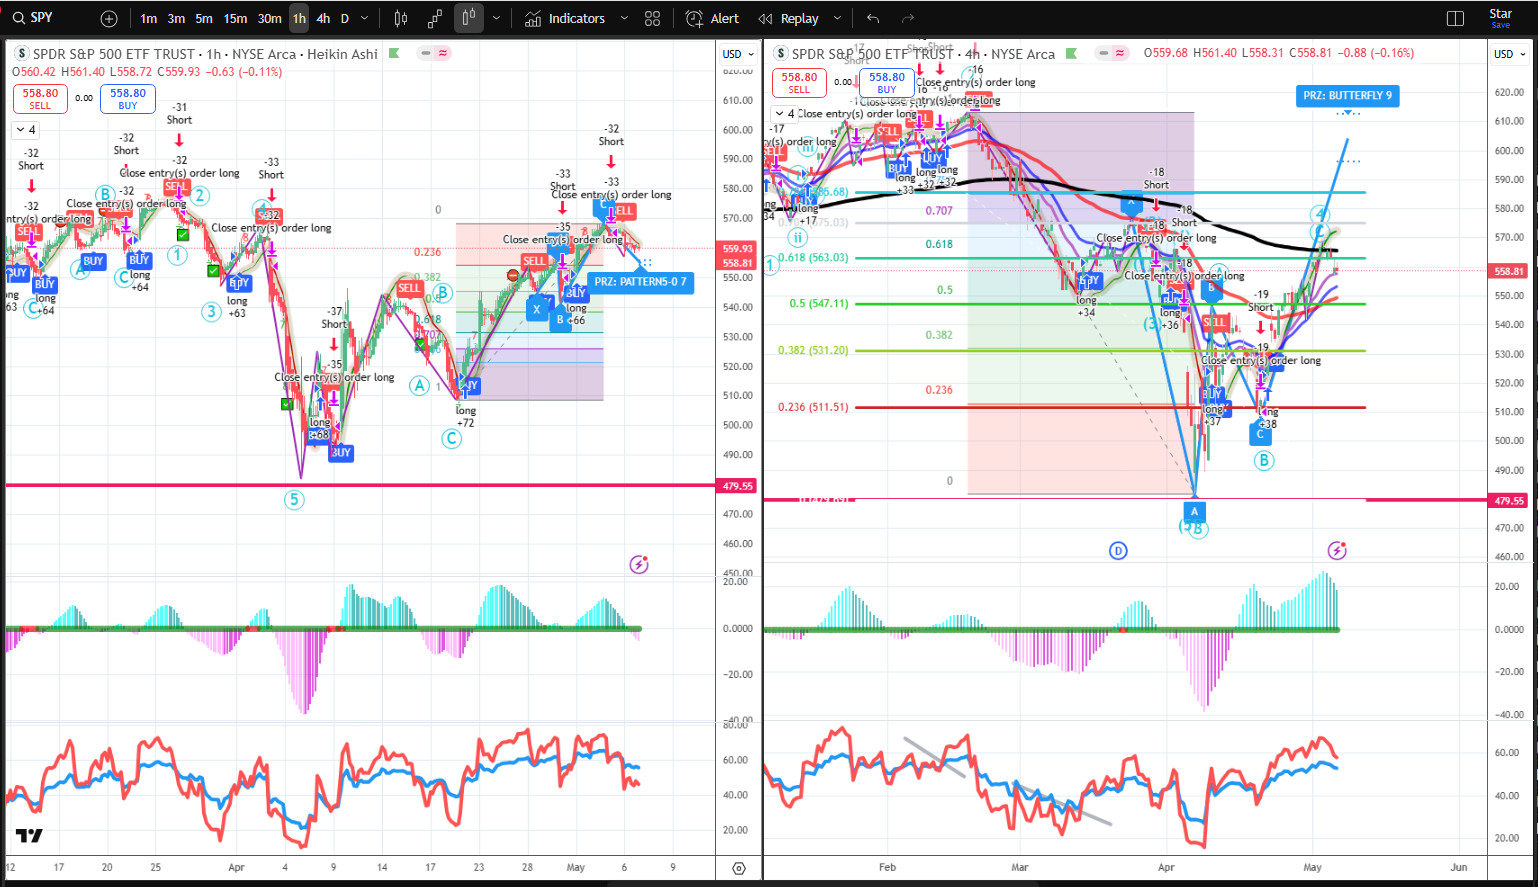Open the Indicators dialog
This screenshot has height=887, width=1538.
click(x=565, y=19)
